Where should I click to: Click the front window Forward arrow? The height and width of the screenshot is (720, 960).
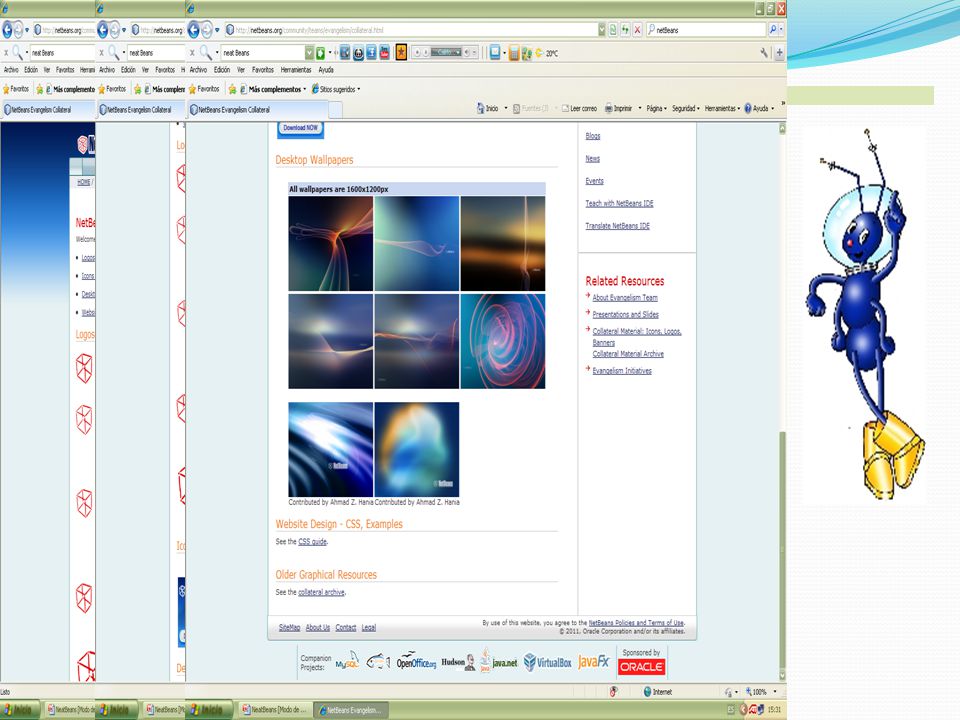pos(208,29)
